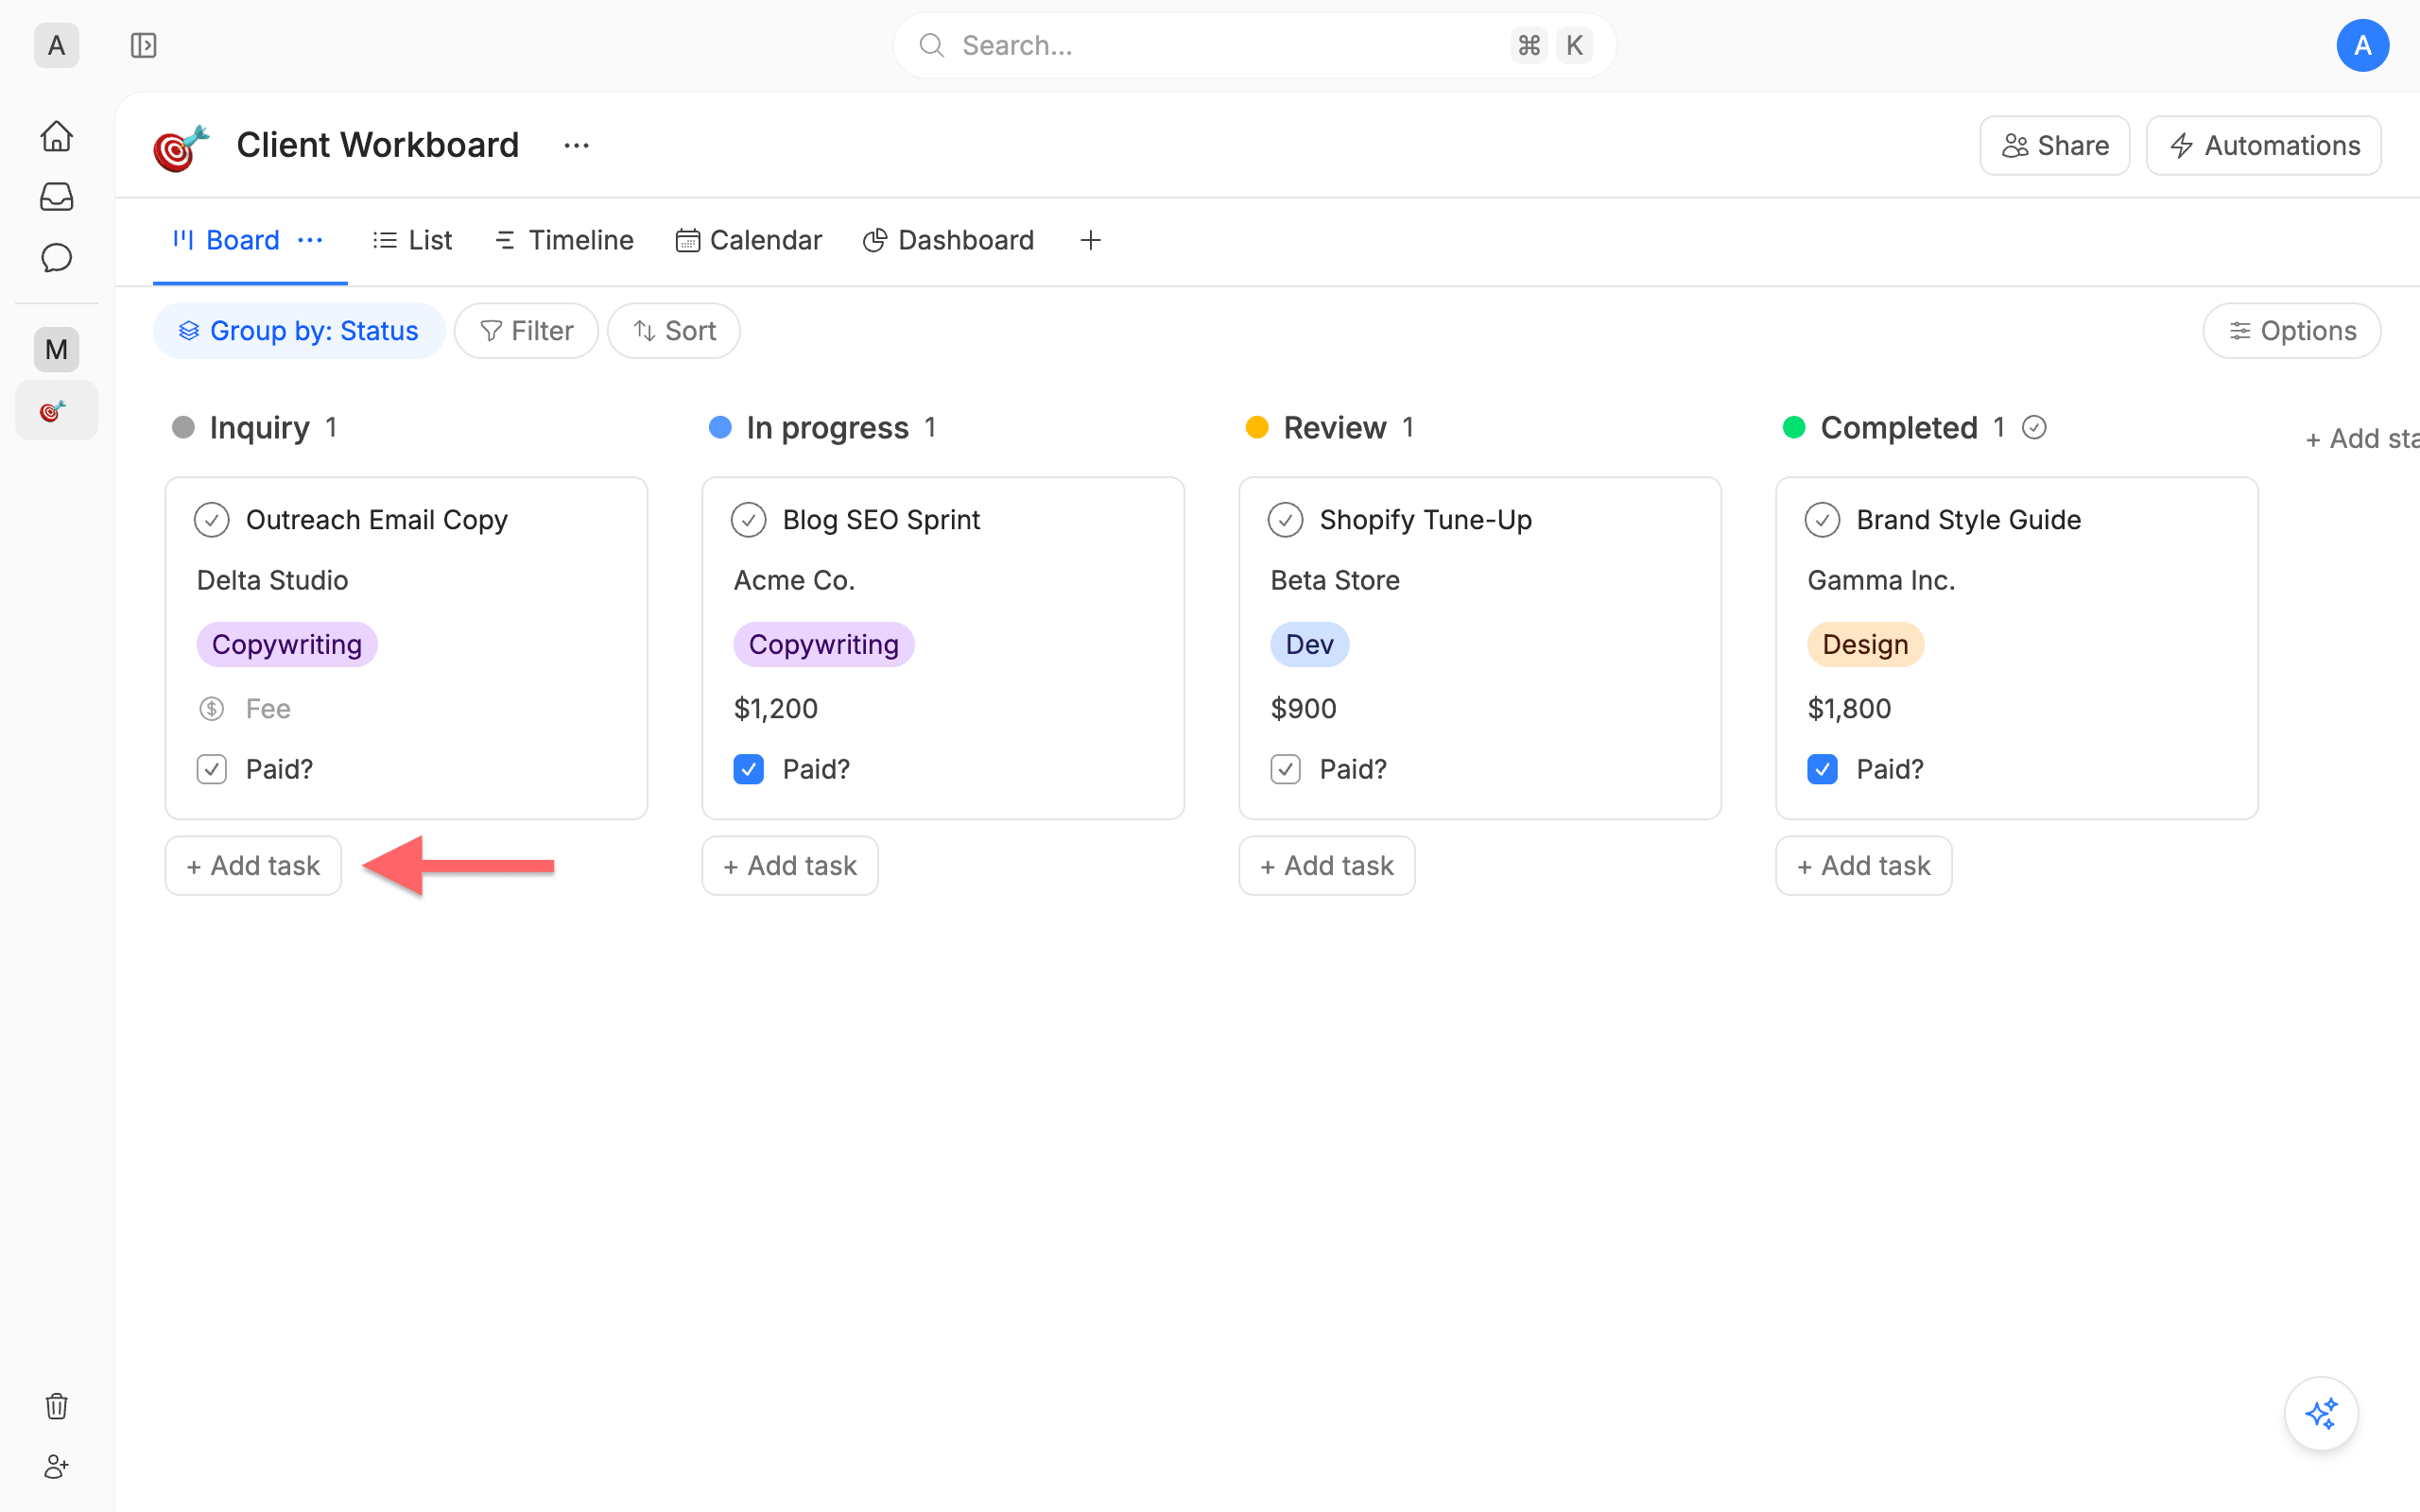Click the $1,200 fee value
2420x1512 pixels.
pyautogui.click(x=776, y=709)
